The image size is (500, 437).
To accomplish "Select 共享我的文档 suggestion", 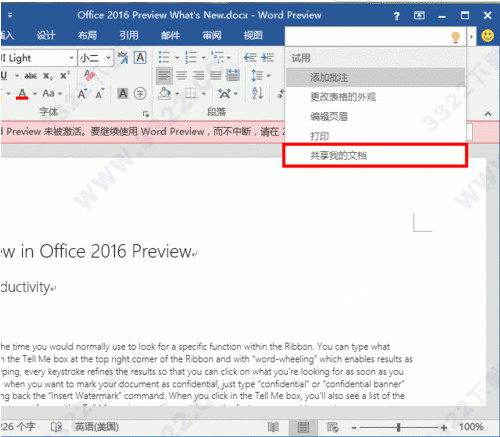I will [375, 155].
